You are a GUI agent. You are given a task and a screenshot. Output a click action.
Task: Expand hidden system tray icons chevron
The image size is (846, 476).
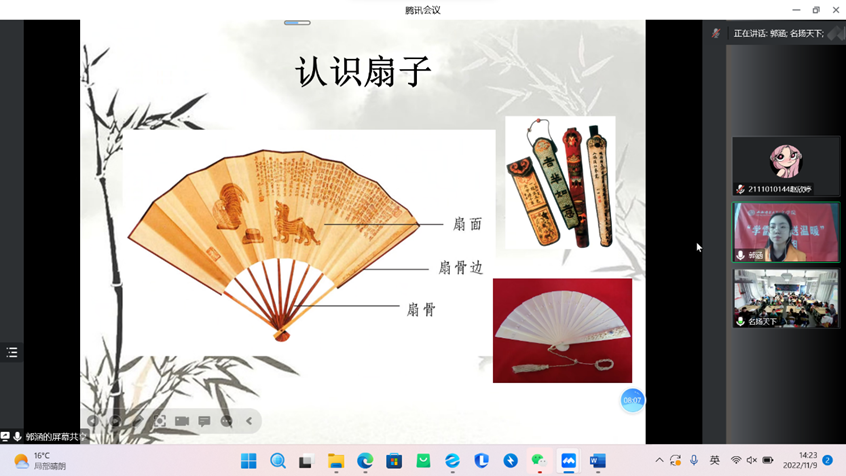[659, 461]
